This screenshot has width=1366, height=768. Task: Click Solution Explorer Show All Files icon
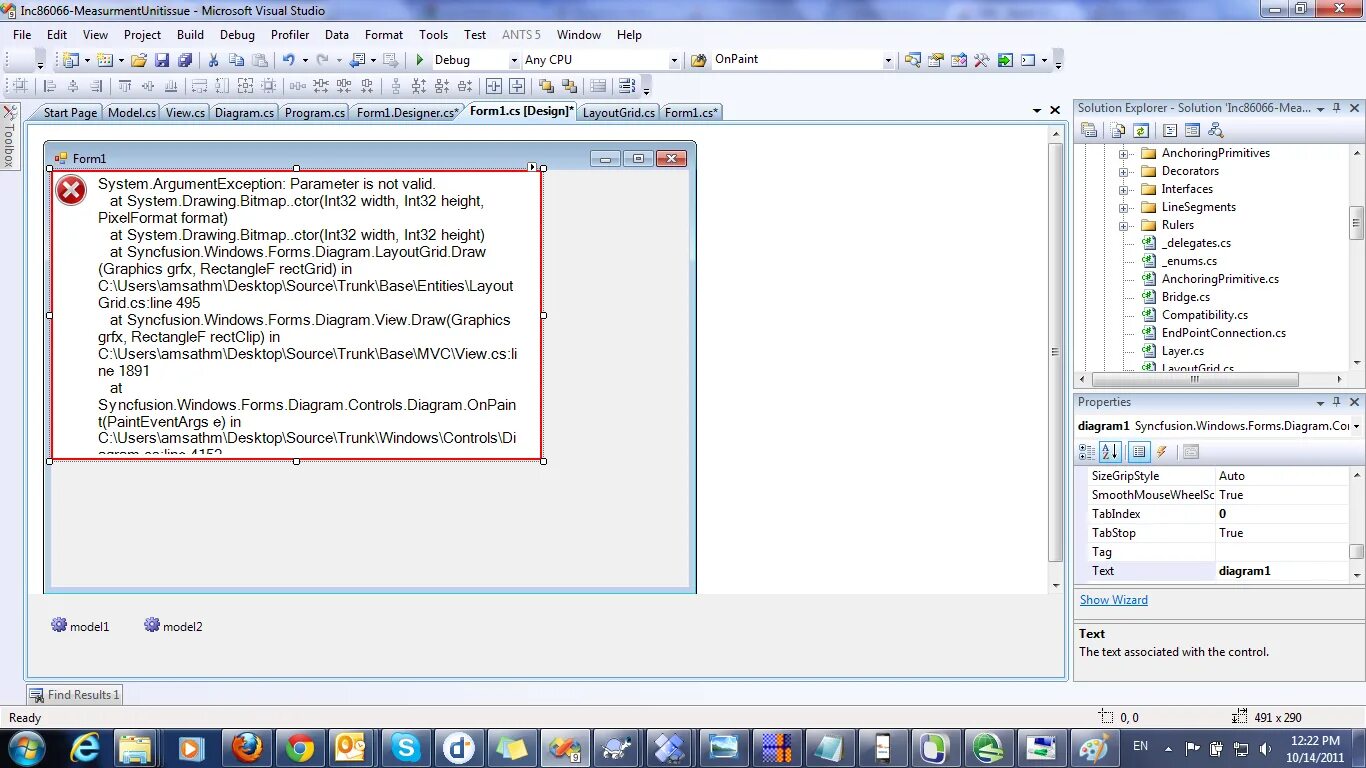pos(1117,130)
